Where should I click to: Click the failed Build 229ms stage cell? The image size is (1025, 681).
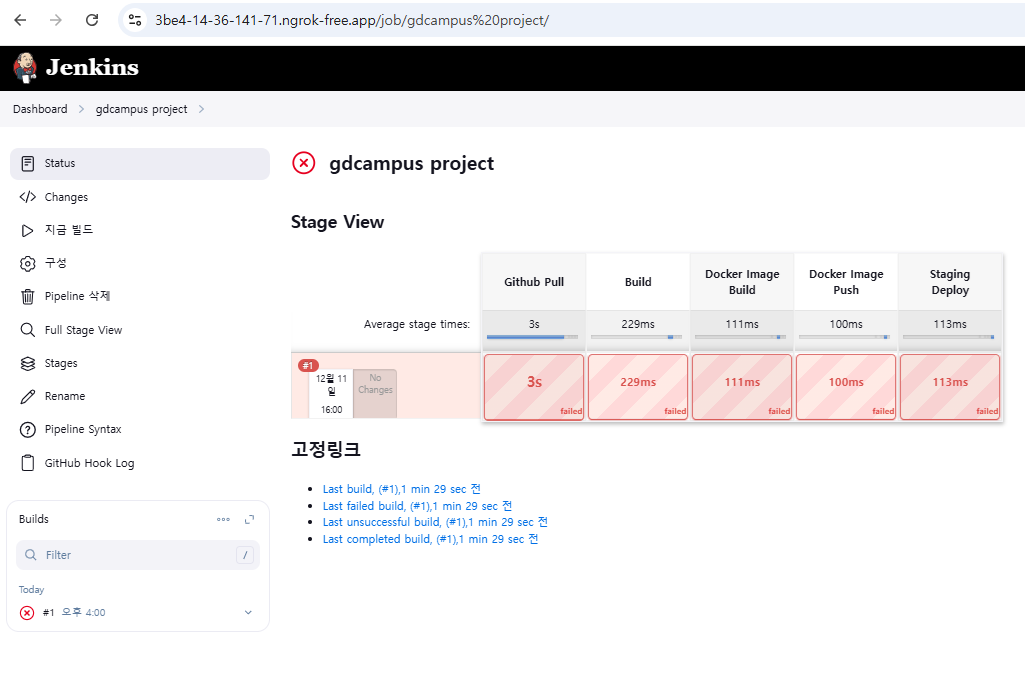pyautogui.click(x=638, y=387)
